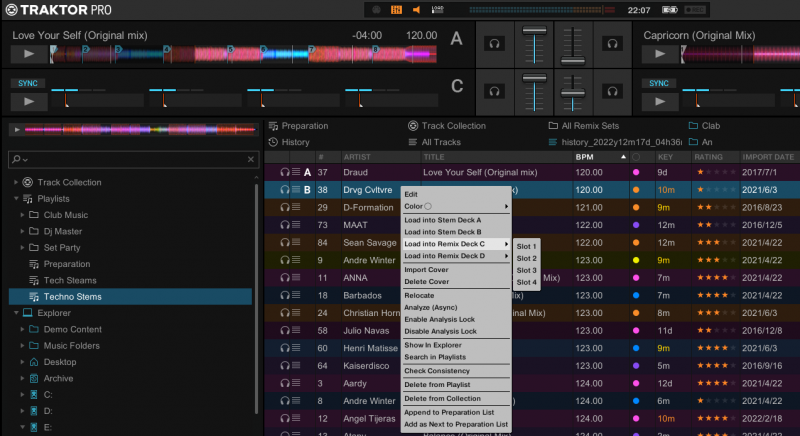Viewport: 800px width, 436px height.
Task: Click the header audio speaker icon
Action: click(416, 10)
